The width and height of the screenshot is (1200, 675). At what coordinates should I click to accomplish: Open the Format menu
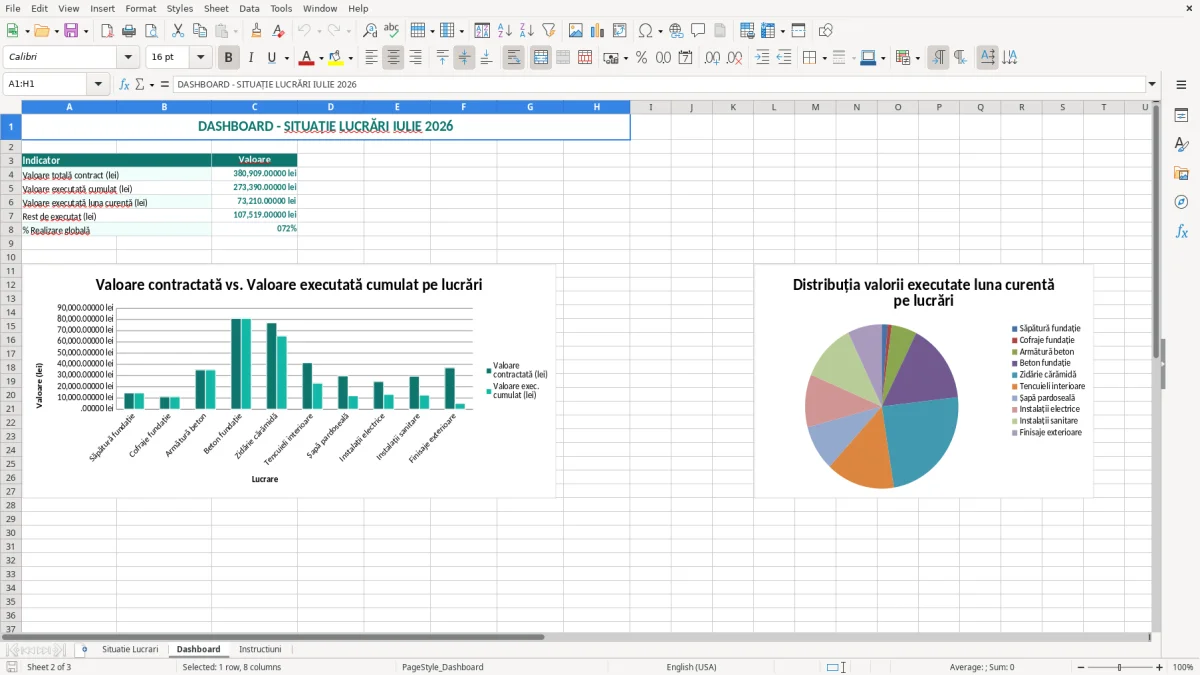pyautogui.click(x=140, y=8)
